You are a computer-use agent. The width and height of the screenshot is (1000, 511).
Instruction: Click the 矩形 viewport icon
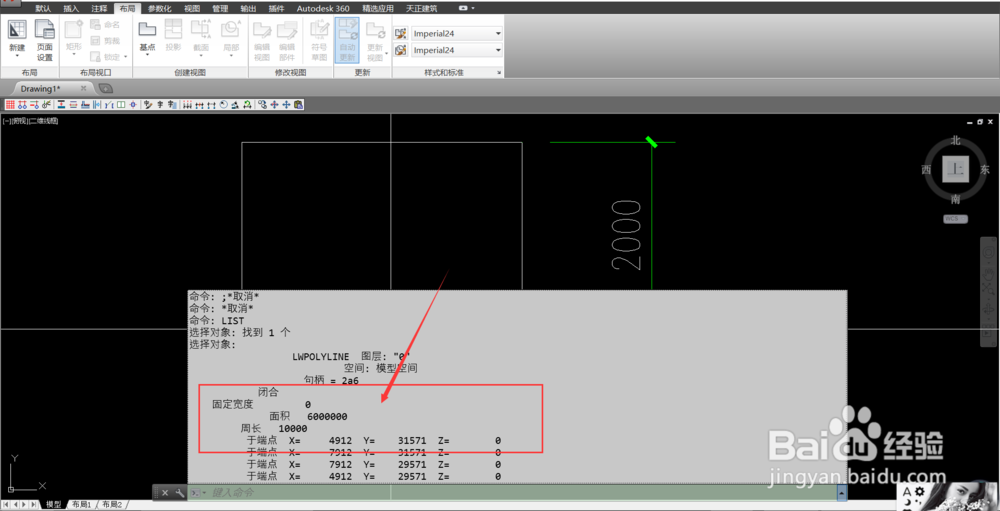(73, 30)
